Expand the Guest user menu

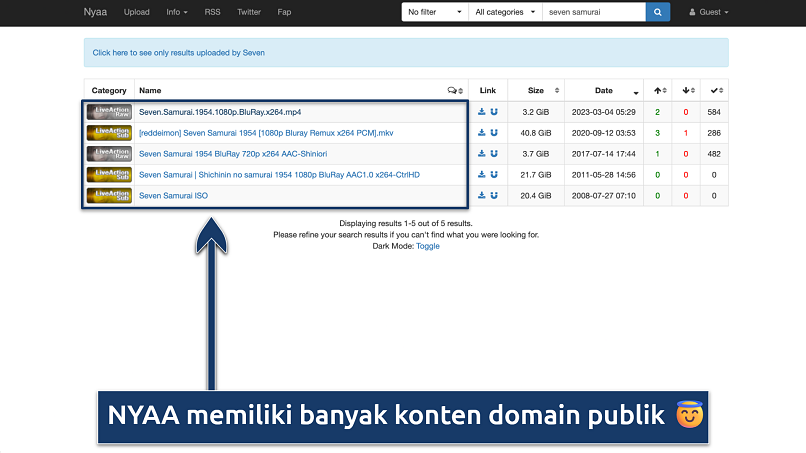pyautogui.click(x=708, y=13)
